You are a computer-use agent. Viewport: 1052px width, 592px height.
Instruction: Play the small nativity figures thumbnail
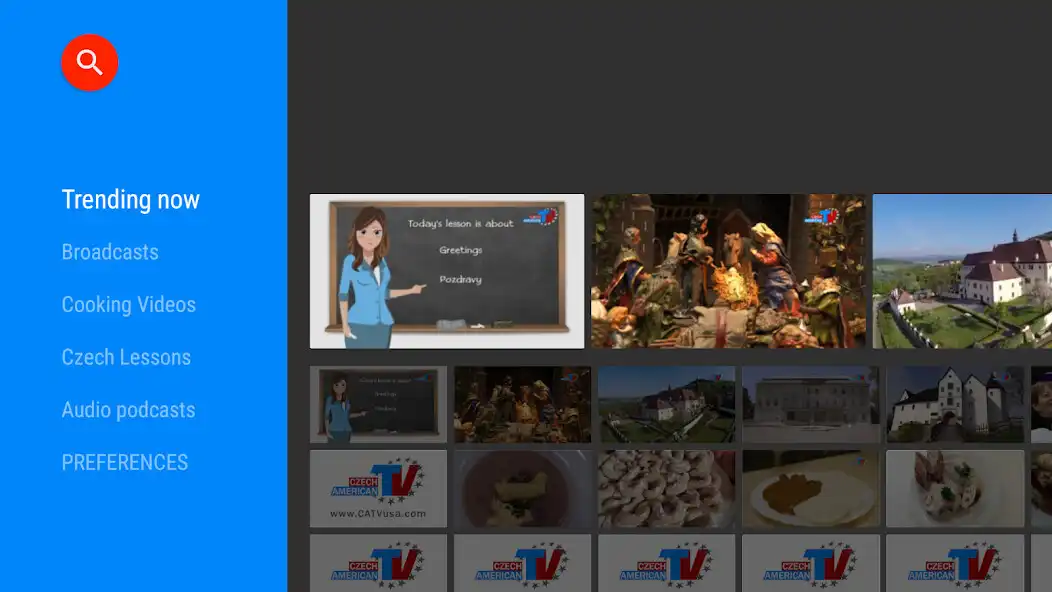coord(522,405)
